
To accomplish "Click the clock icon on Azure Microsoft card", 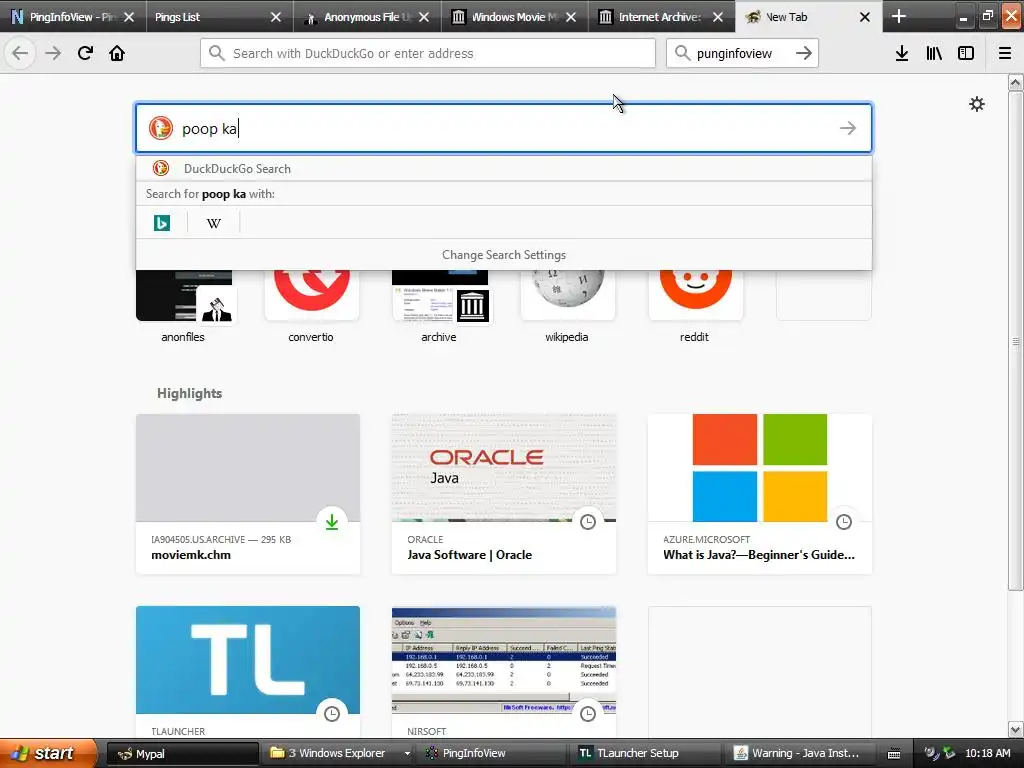I will point(844,522).
